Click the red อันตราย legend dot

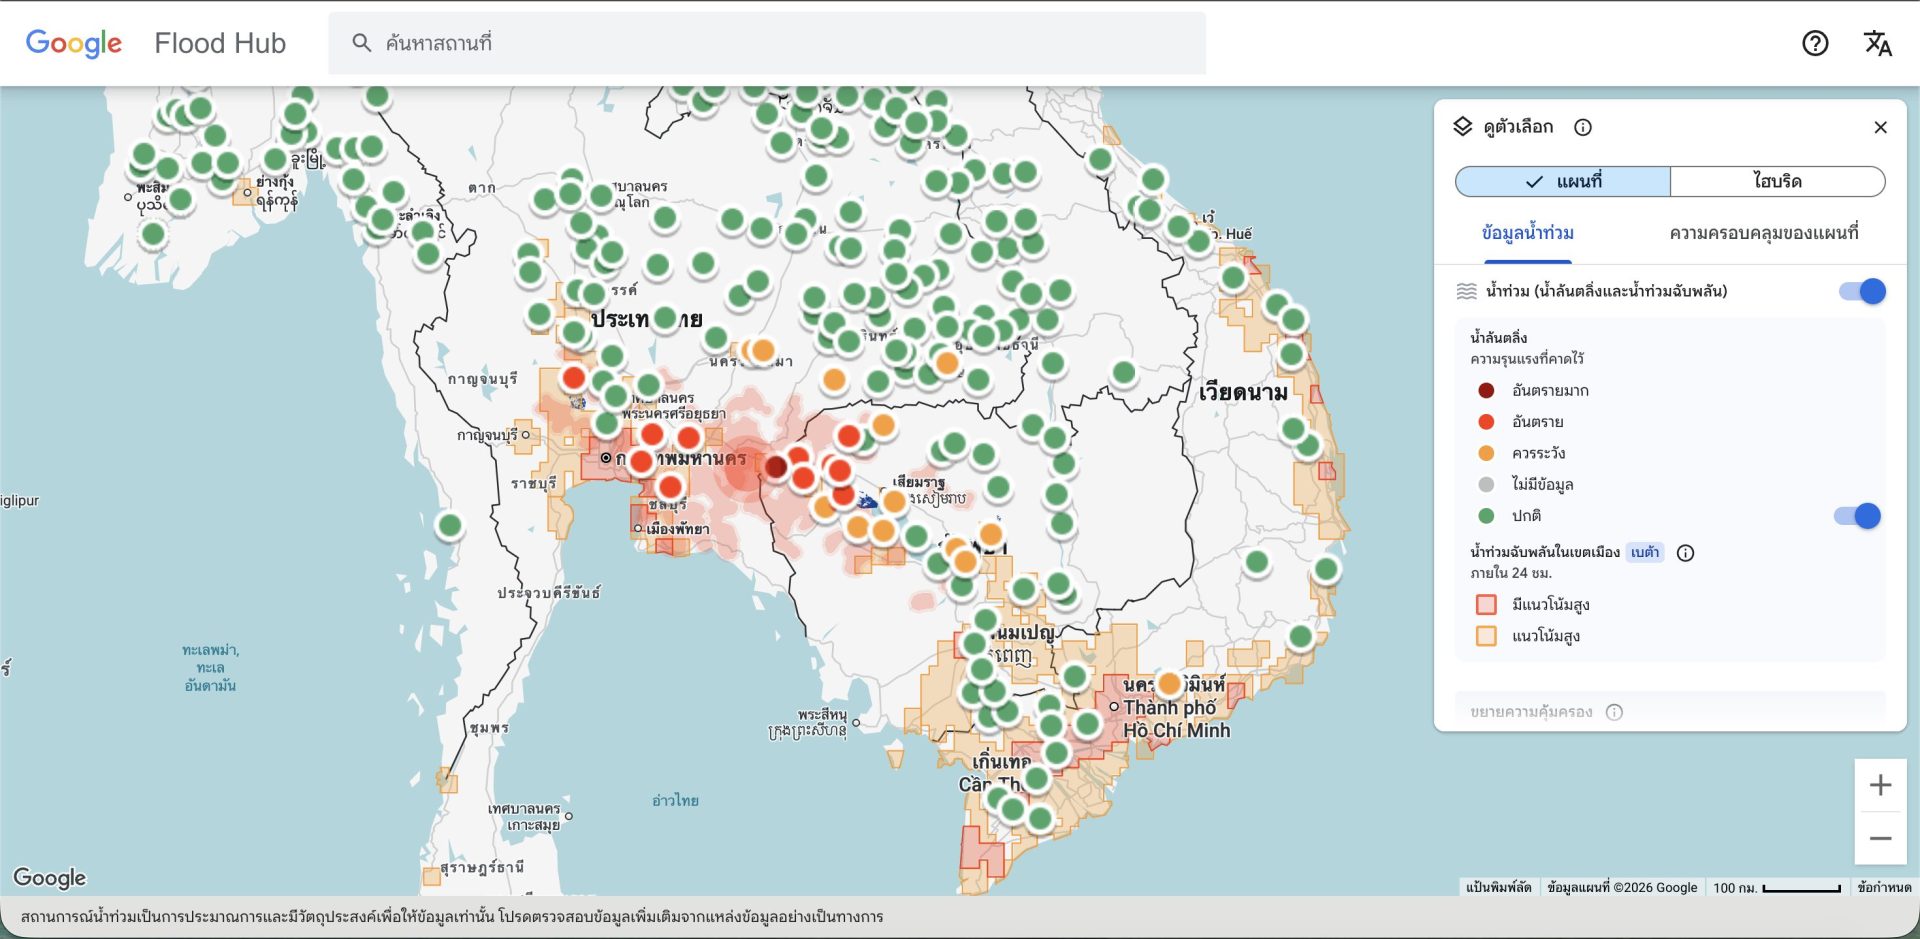pos(1486,422)
